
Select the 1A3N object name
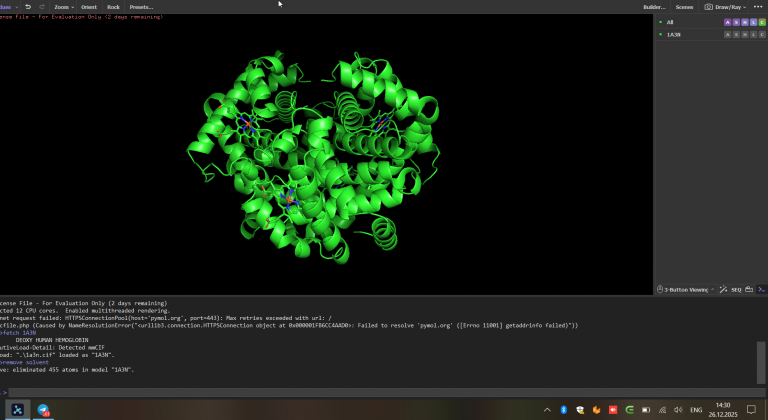coord(673,34)
